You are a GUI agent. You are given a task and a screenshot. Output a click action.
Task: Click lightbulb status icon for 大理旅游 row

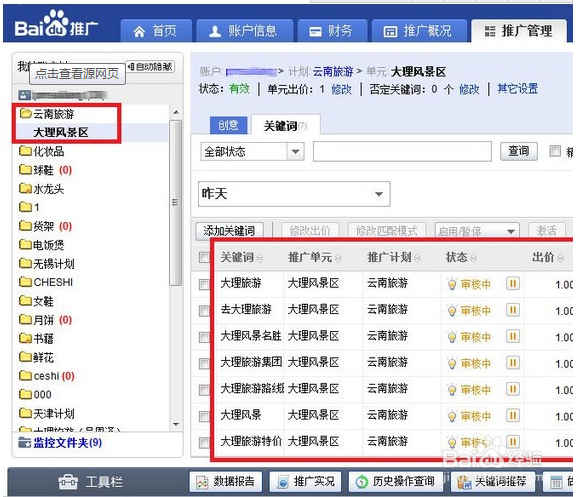coord(452,284)
